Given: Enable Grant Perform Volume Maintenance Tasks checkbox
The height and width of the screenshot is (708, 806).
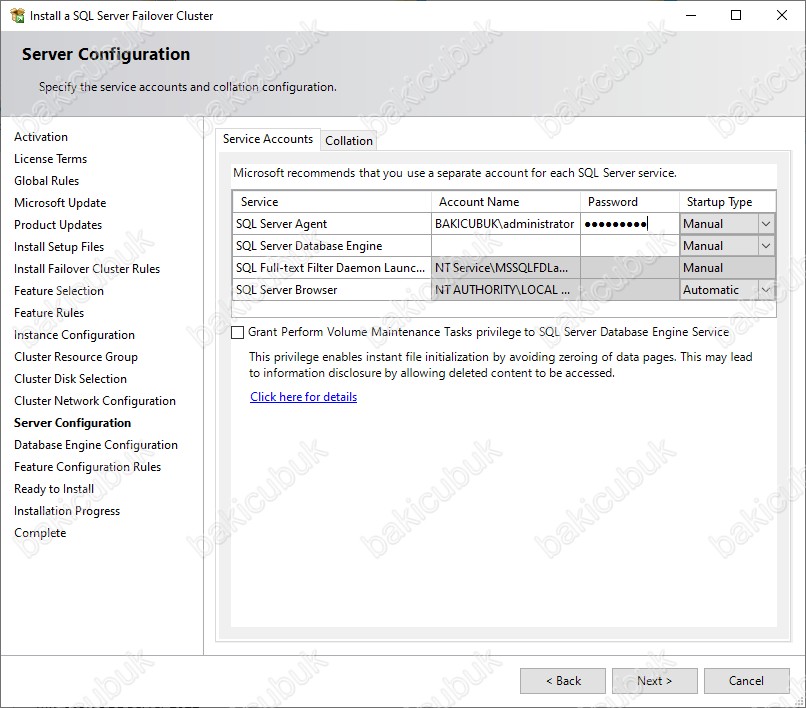Looking at the screenshot, I should click(x=237, y=332).
